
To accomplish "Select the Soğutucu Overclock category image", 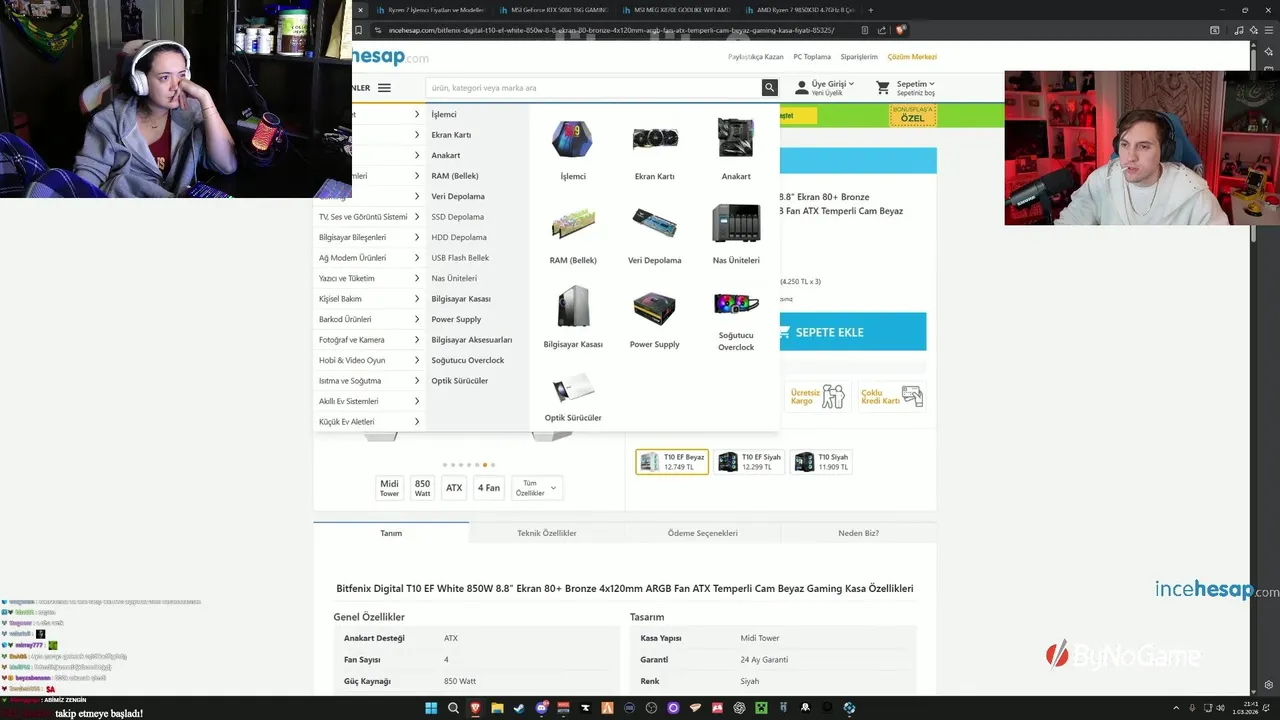I will point(736,303).
